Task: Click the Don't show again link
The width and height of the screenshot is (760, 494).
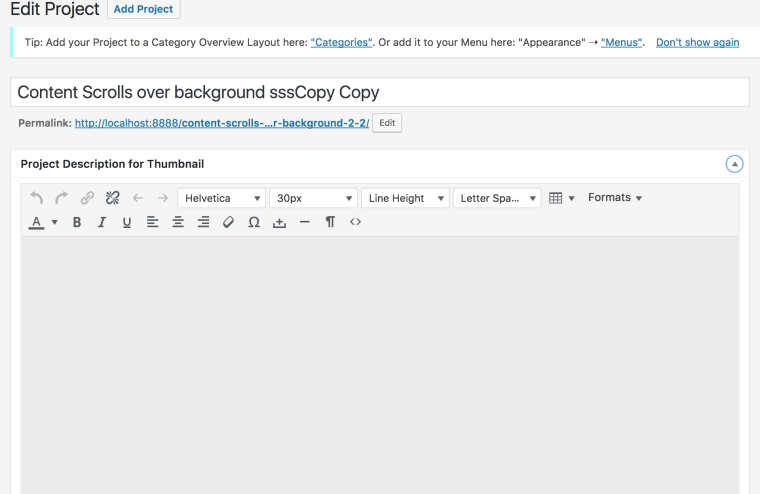Action: point(697,42)
